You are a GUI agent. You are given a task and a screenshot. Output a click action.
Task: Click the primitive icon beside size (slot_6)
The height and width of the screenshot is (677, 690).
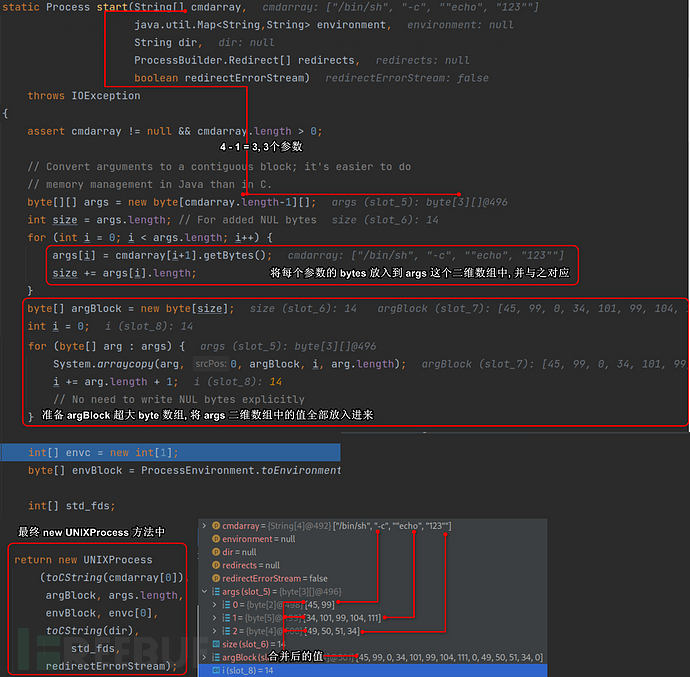pyautogui.click(x=215, y=643)
